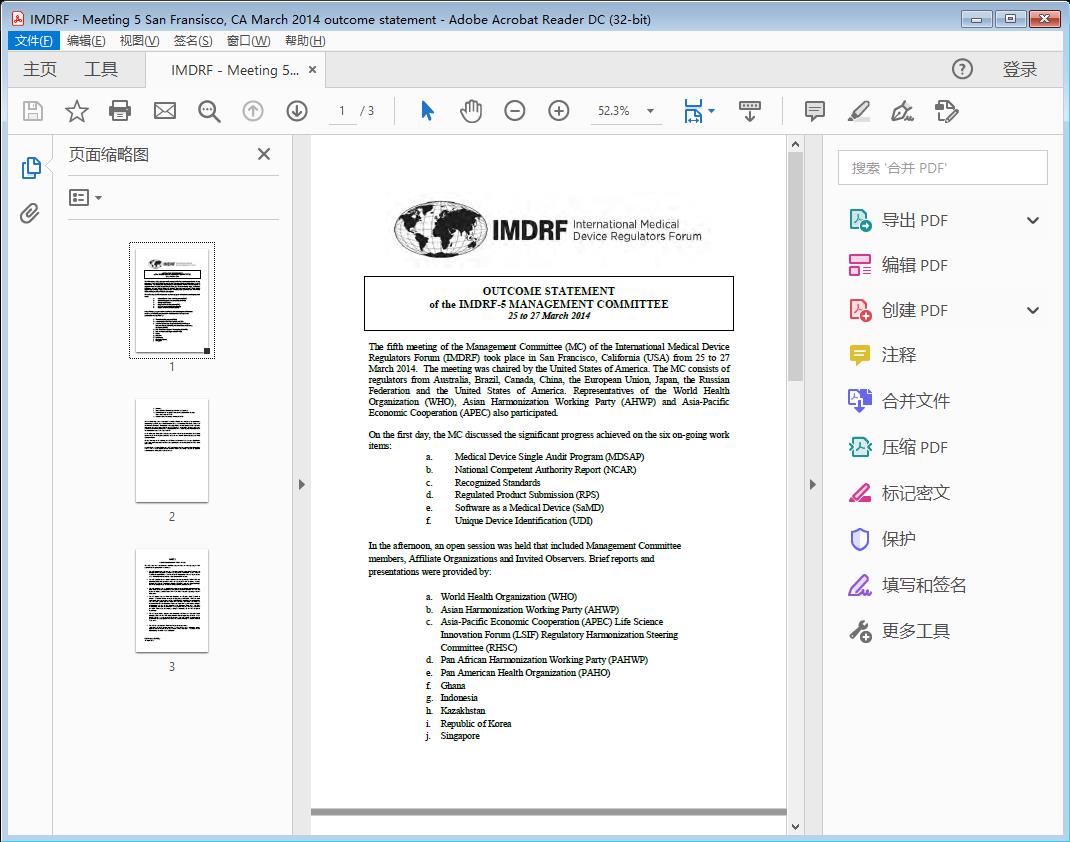Activate the text Selection tool
This screenshot has width=1070, height=842.
pos(425,111)
